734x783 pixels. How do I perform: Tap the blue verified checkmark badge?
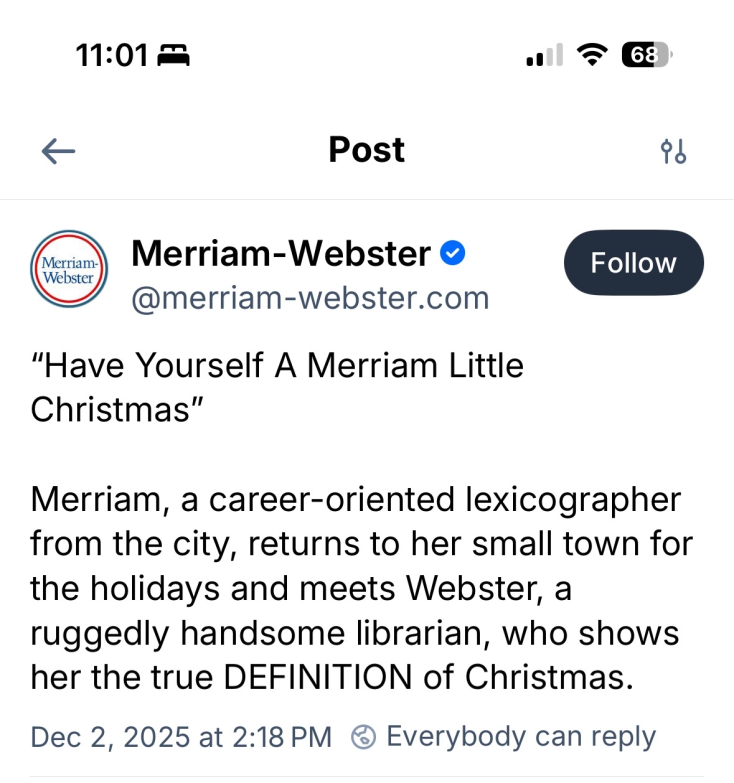(453, 254)
